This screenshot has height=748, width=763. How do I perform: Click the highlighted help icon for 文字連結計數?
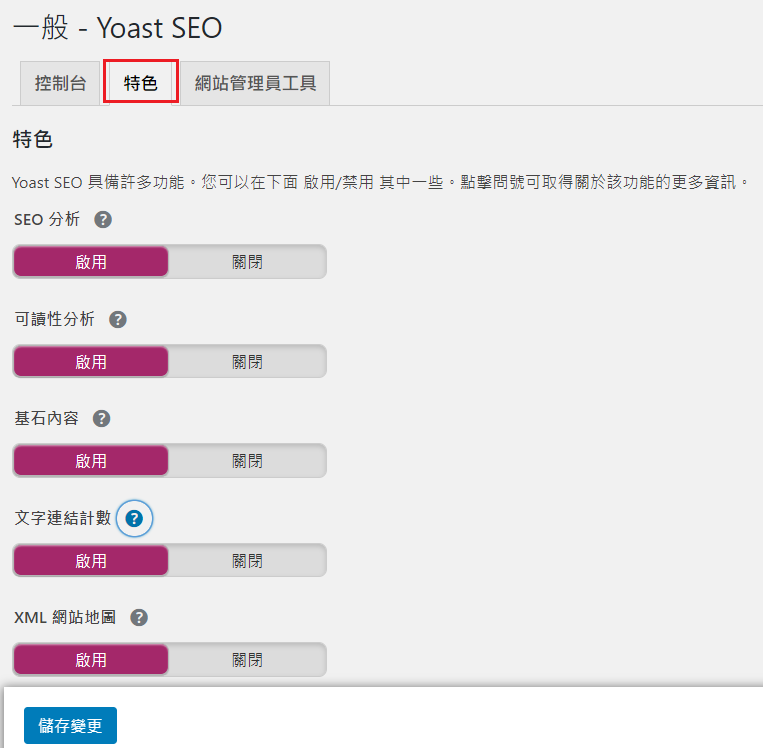pyautogui.click(x=135, y=519)
